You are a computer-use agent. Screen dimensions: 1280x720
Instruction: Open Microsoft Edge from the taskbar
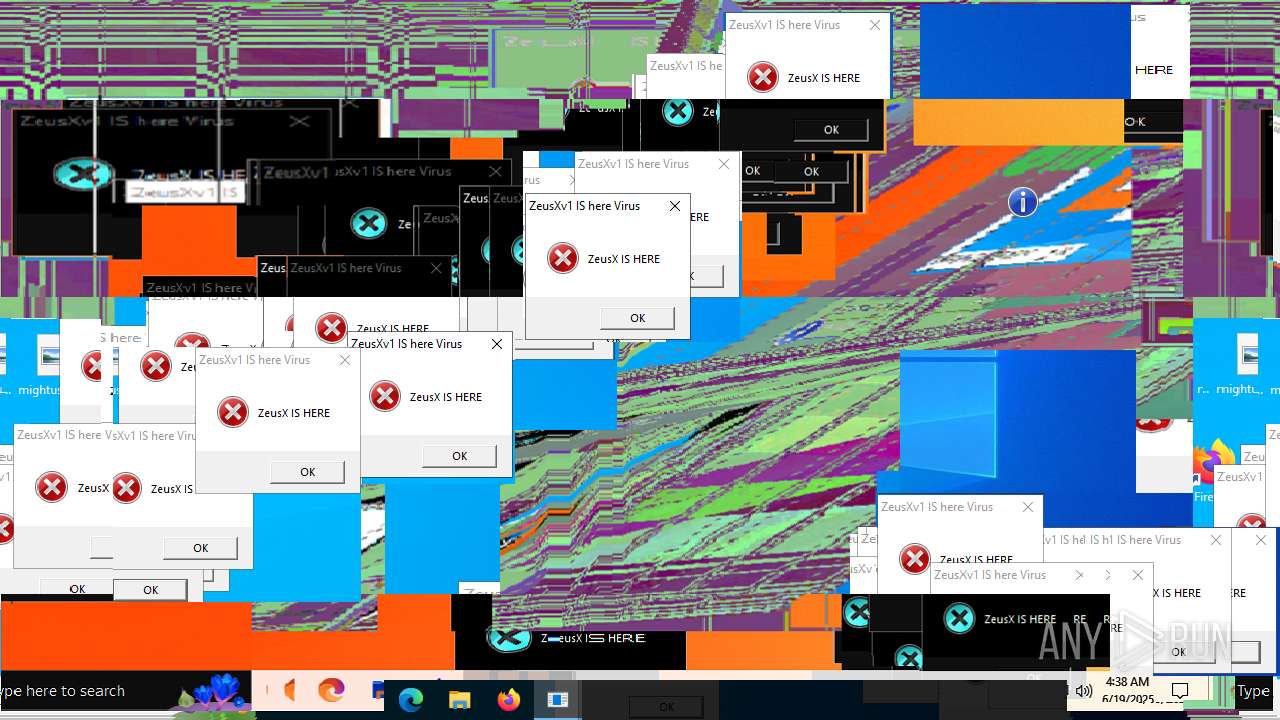(411, 699)
